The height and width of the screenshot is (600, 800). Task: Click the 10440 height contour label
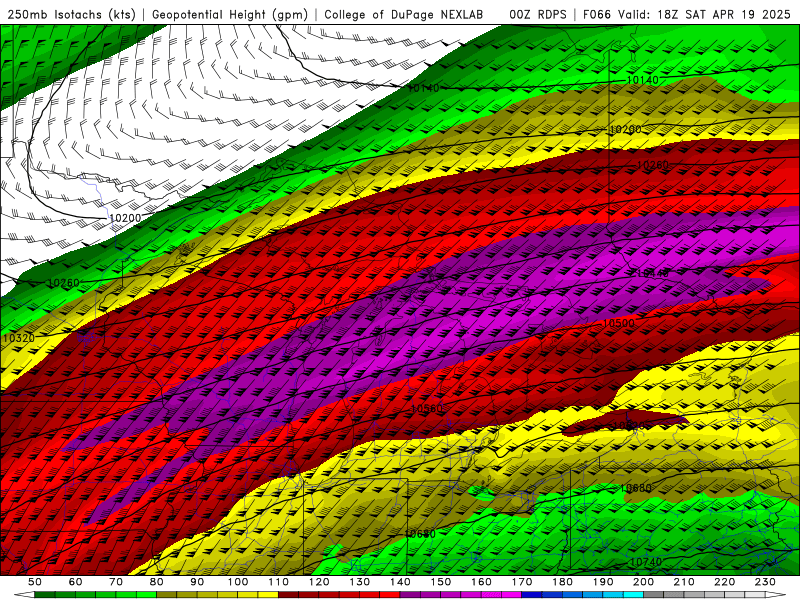tap(653, 273)
